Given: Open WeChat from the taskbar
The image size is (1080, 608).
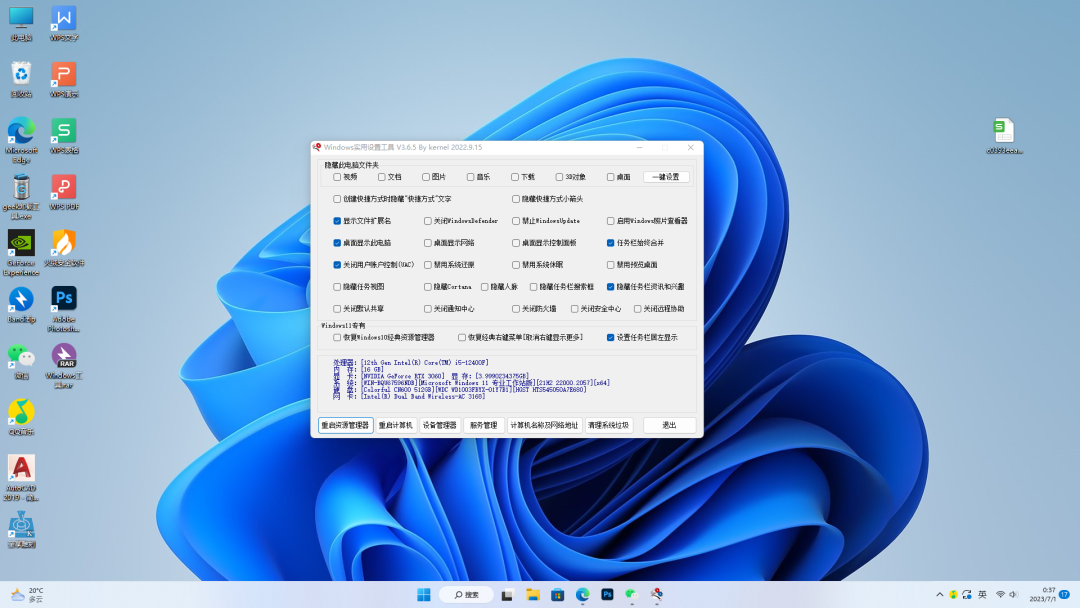Looking at the screenshot, I should [x=630, y=593].
